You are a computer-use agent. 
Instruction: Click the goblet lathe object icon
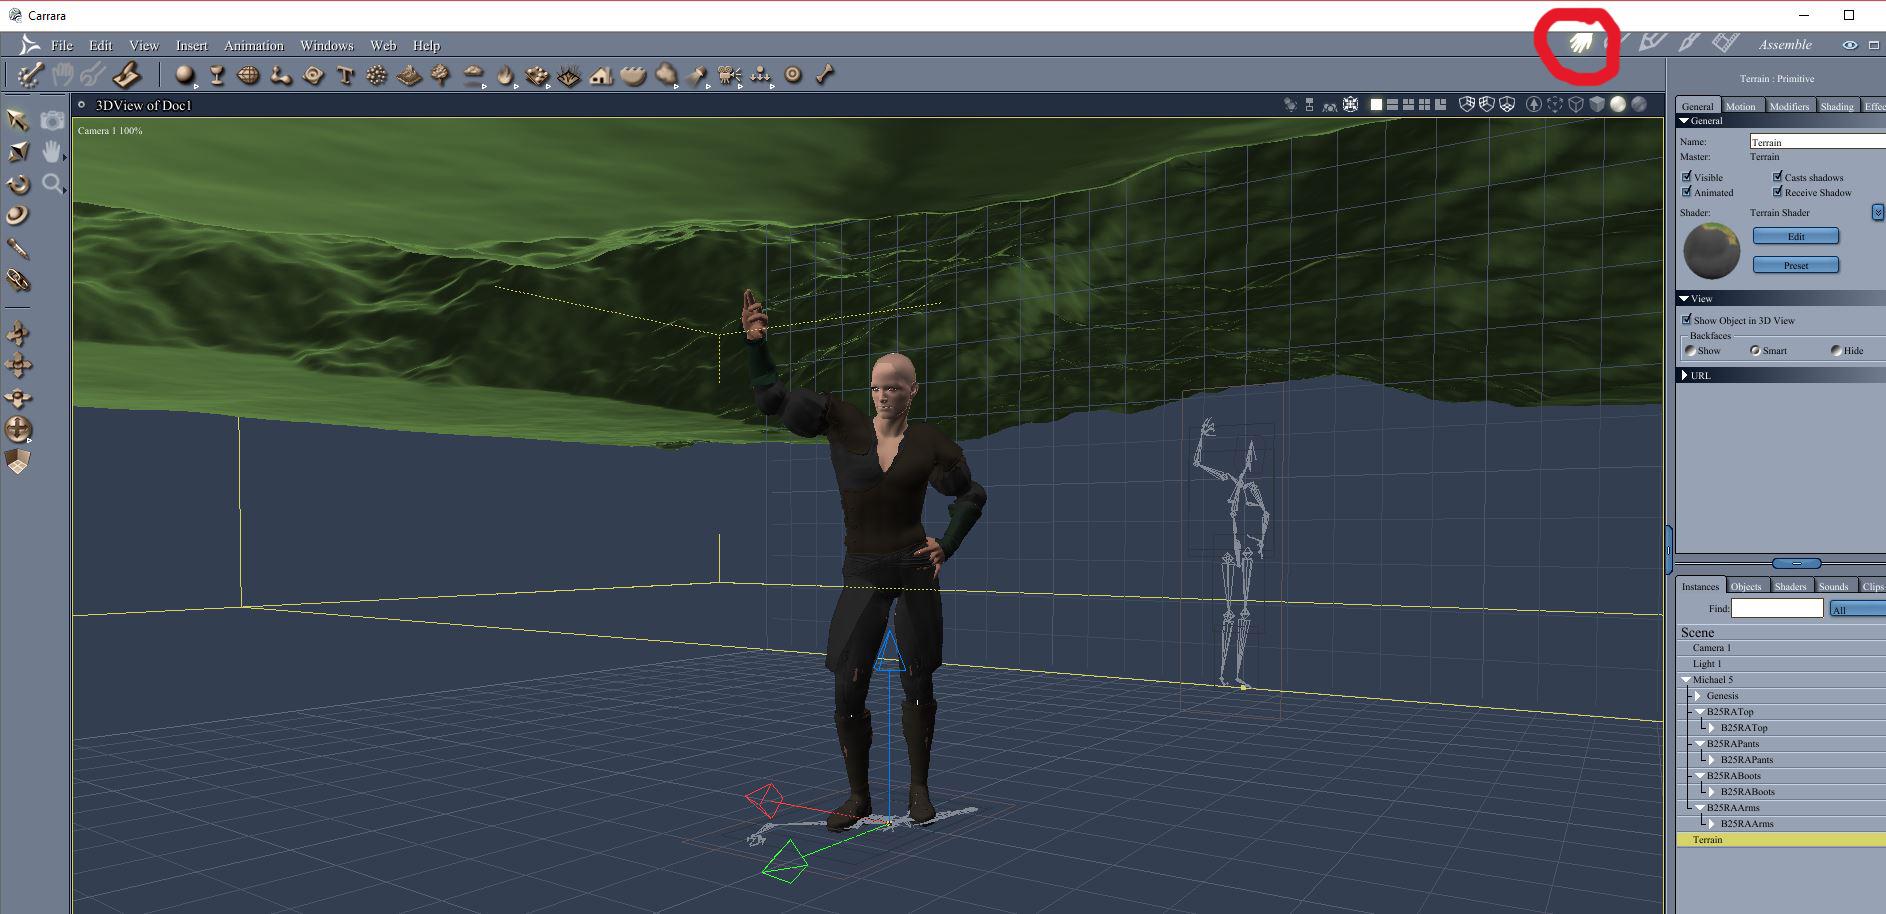pyautogui.click(x=216, y=75)
